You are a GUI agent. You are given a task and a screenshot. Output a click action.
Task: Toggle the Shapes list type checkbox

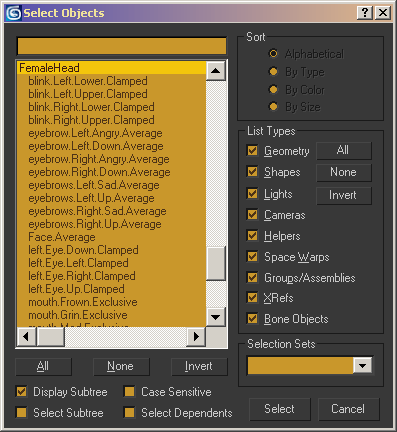tap(252, 172)
